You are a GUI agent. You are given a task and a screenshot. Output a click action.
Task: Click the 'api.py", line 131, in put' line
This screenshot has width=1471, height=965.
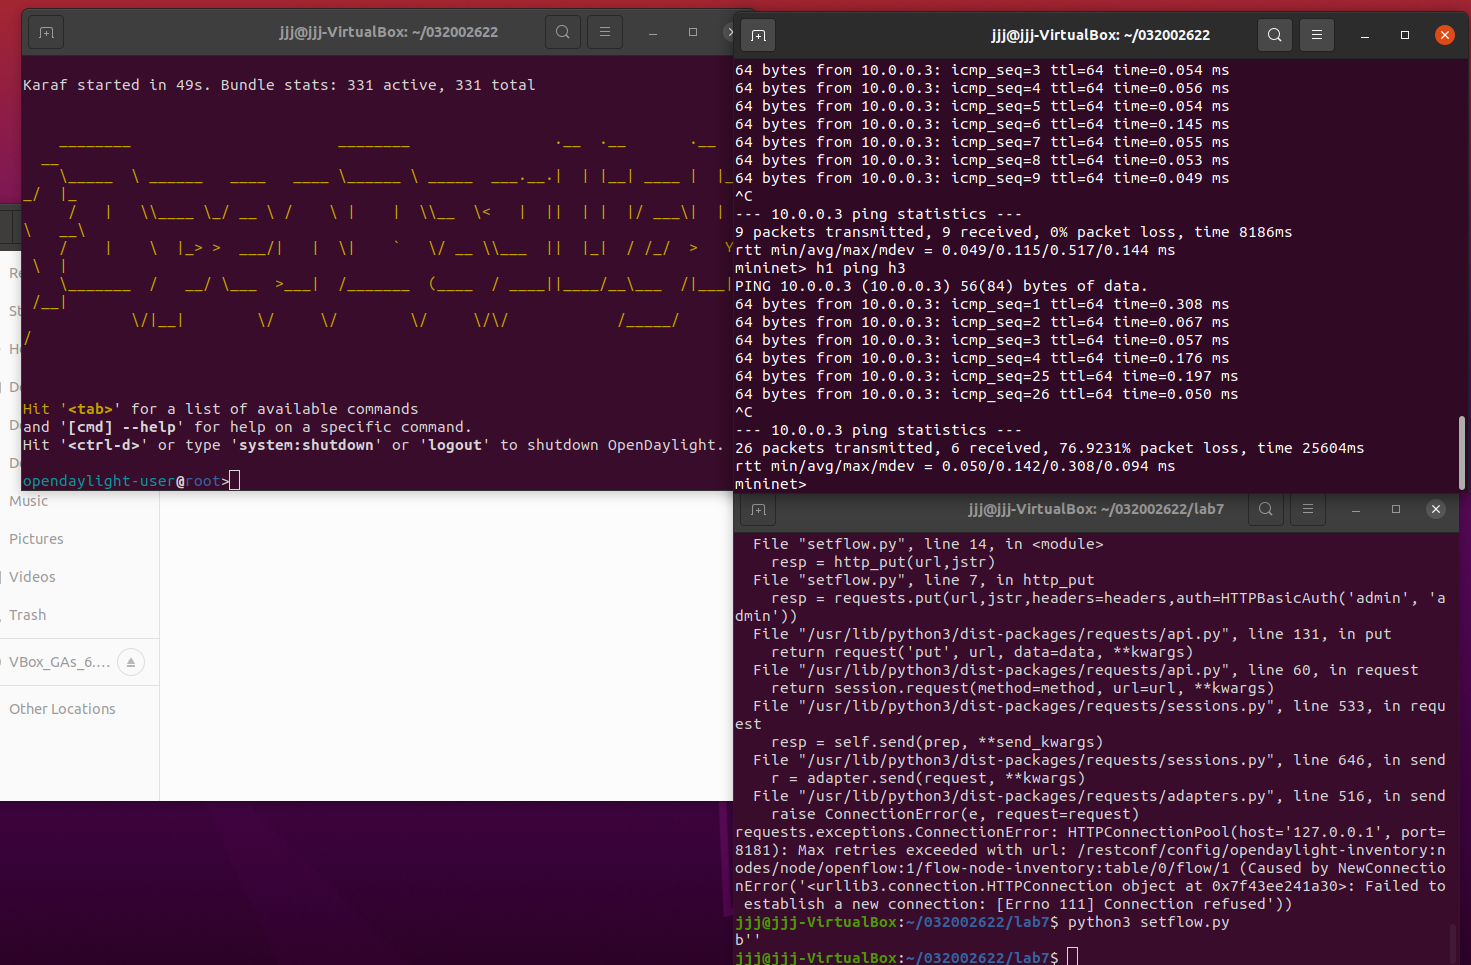tap(1072, 634)
